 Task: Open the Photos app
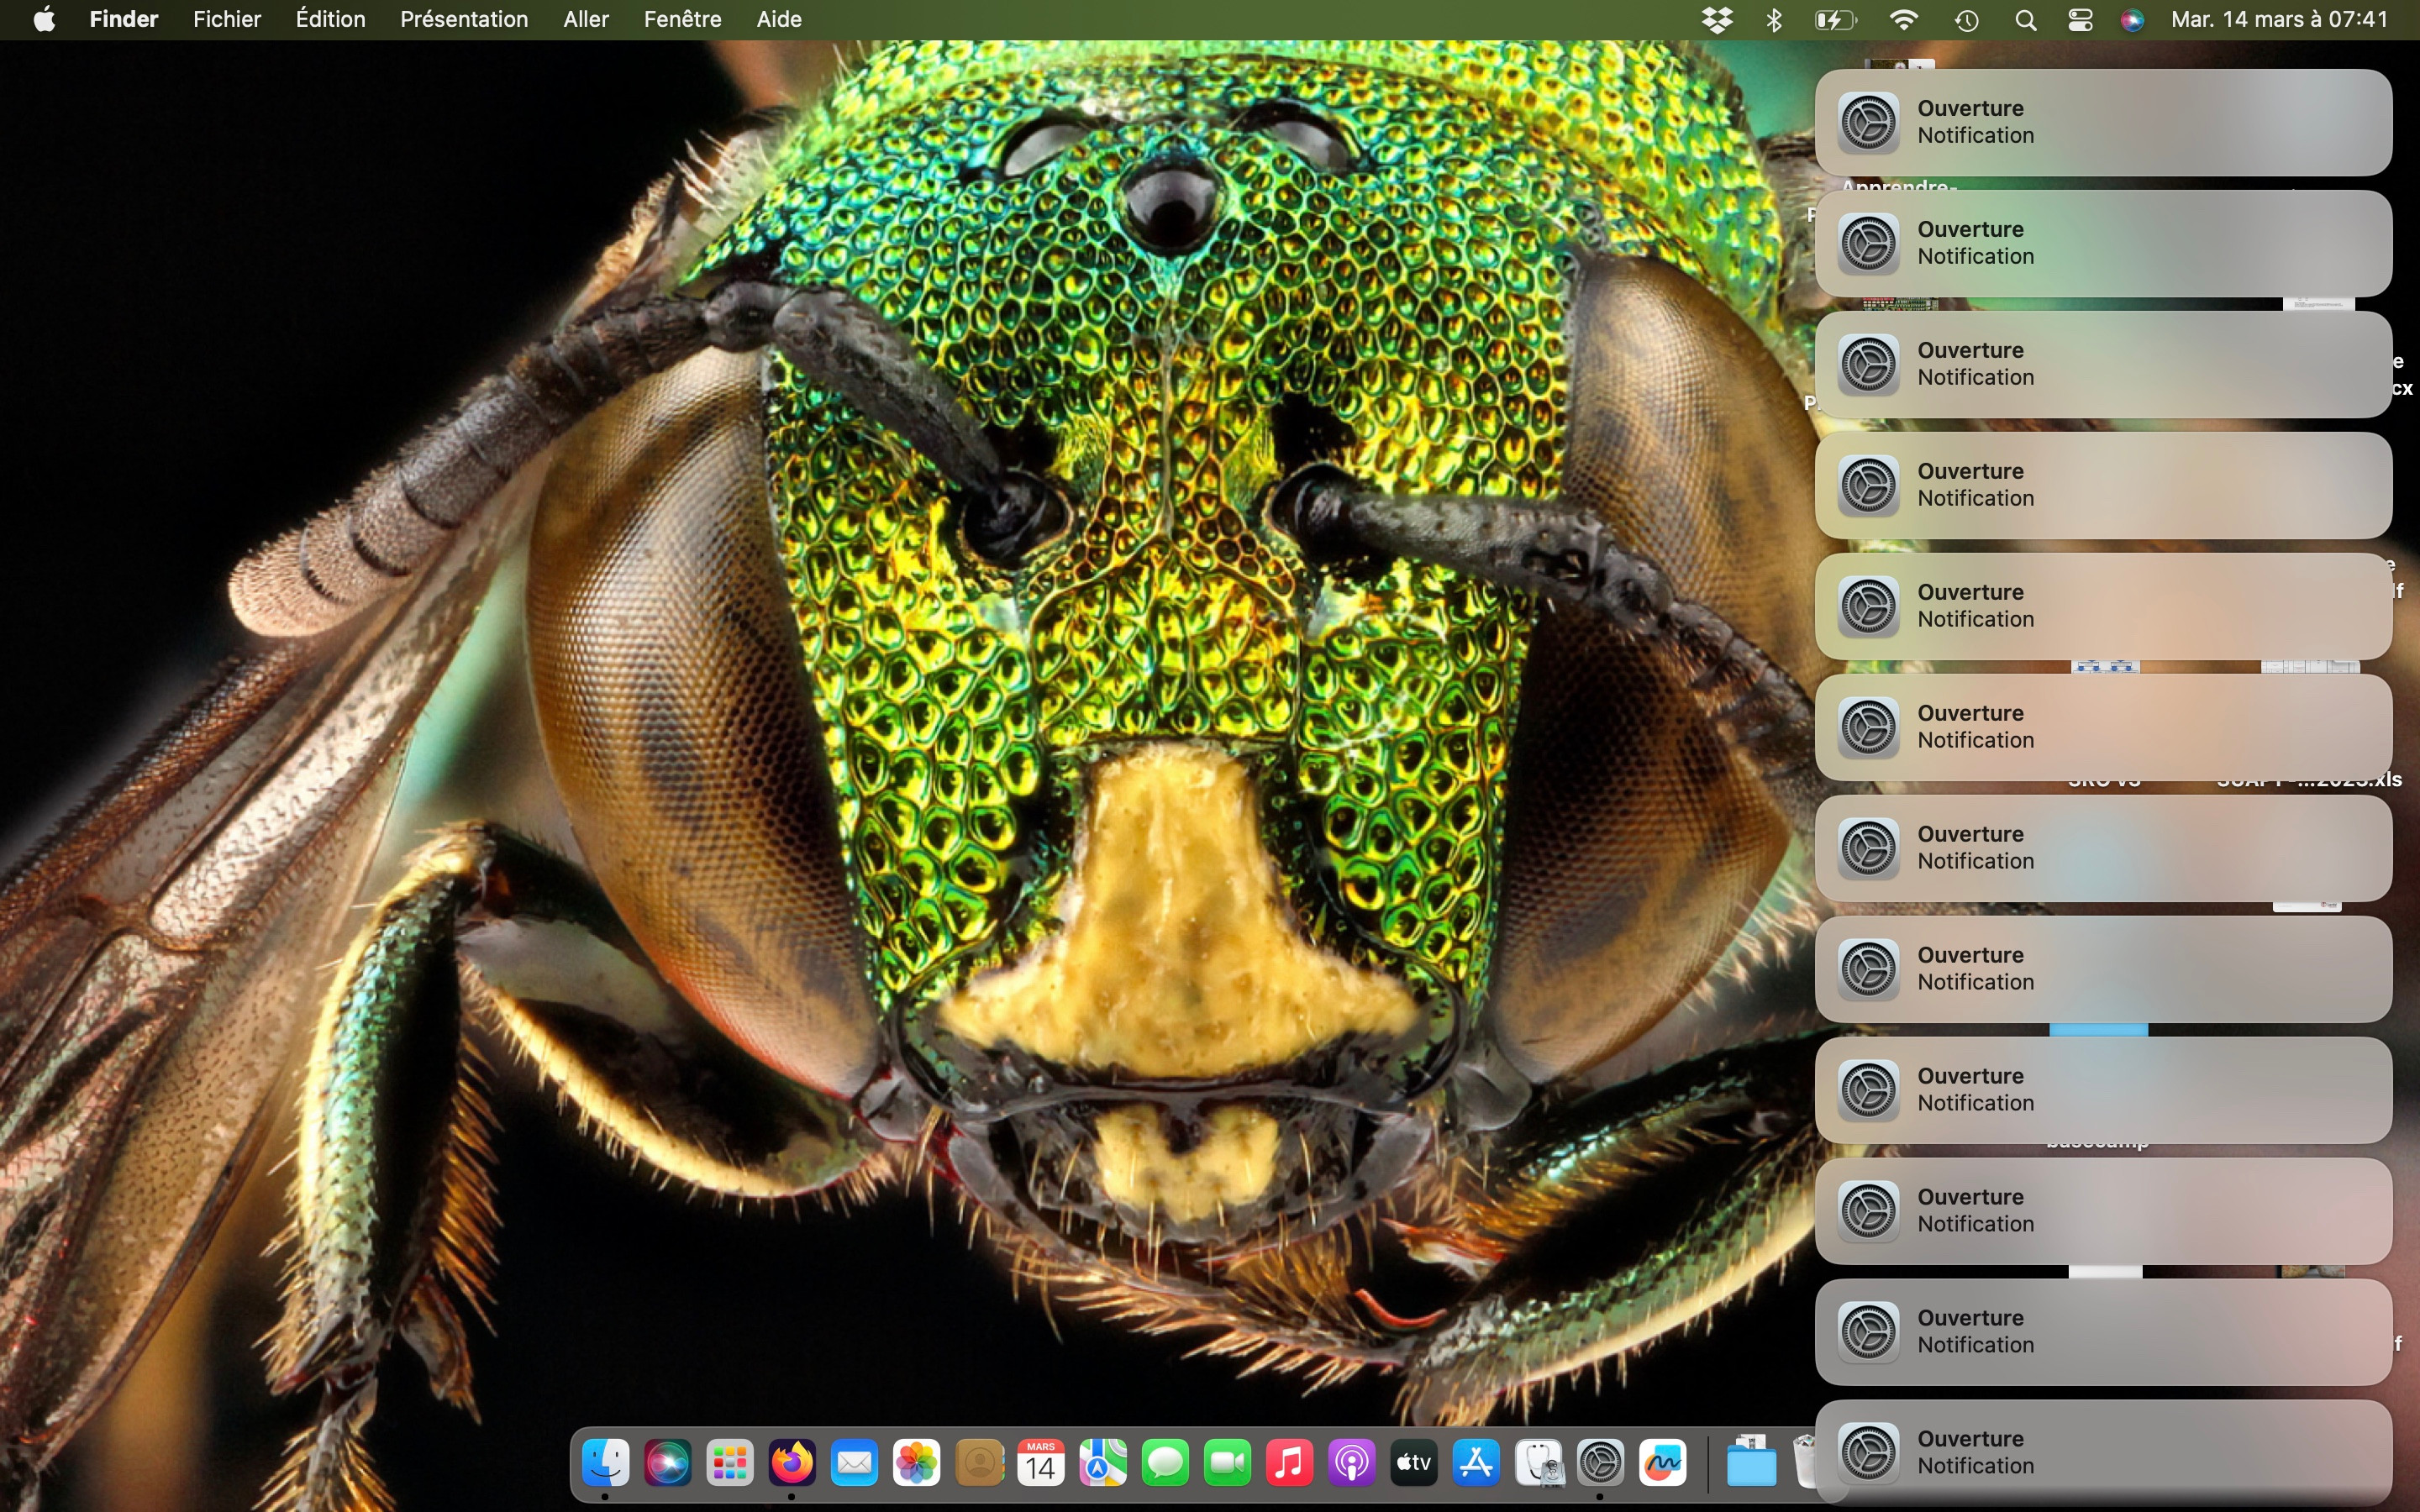[916, 1464]
